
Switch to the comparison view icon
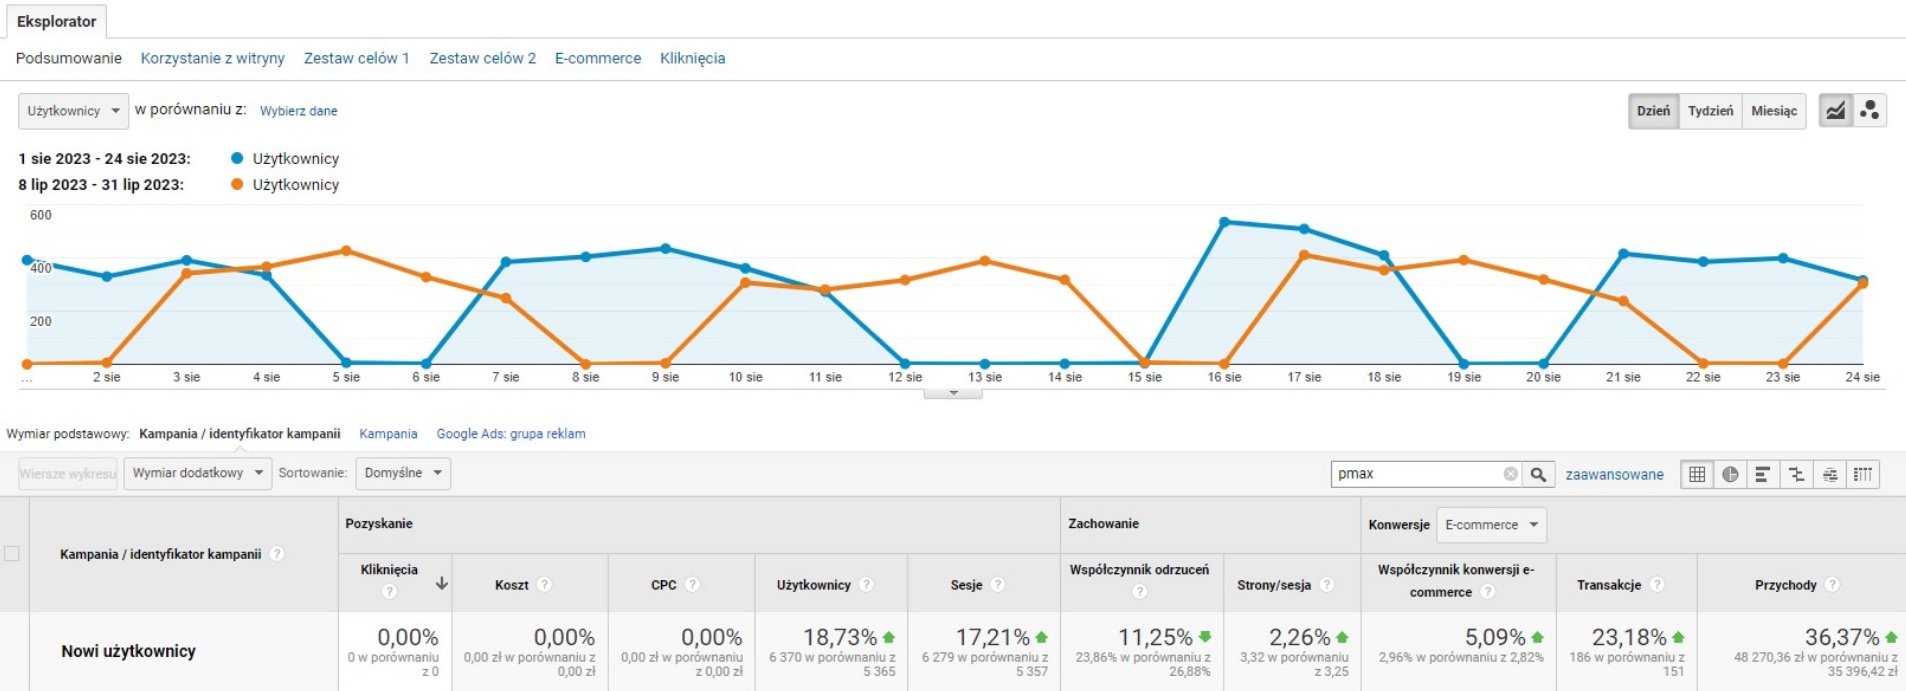(1796, 474)
